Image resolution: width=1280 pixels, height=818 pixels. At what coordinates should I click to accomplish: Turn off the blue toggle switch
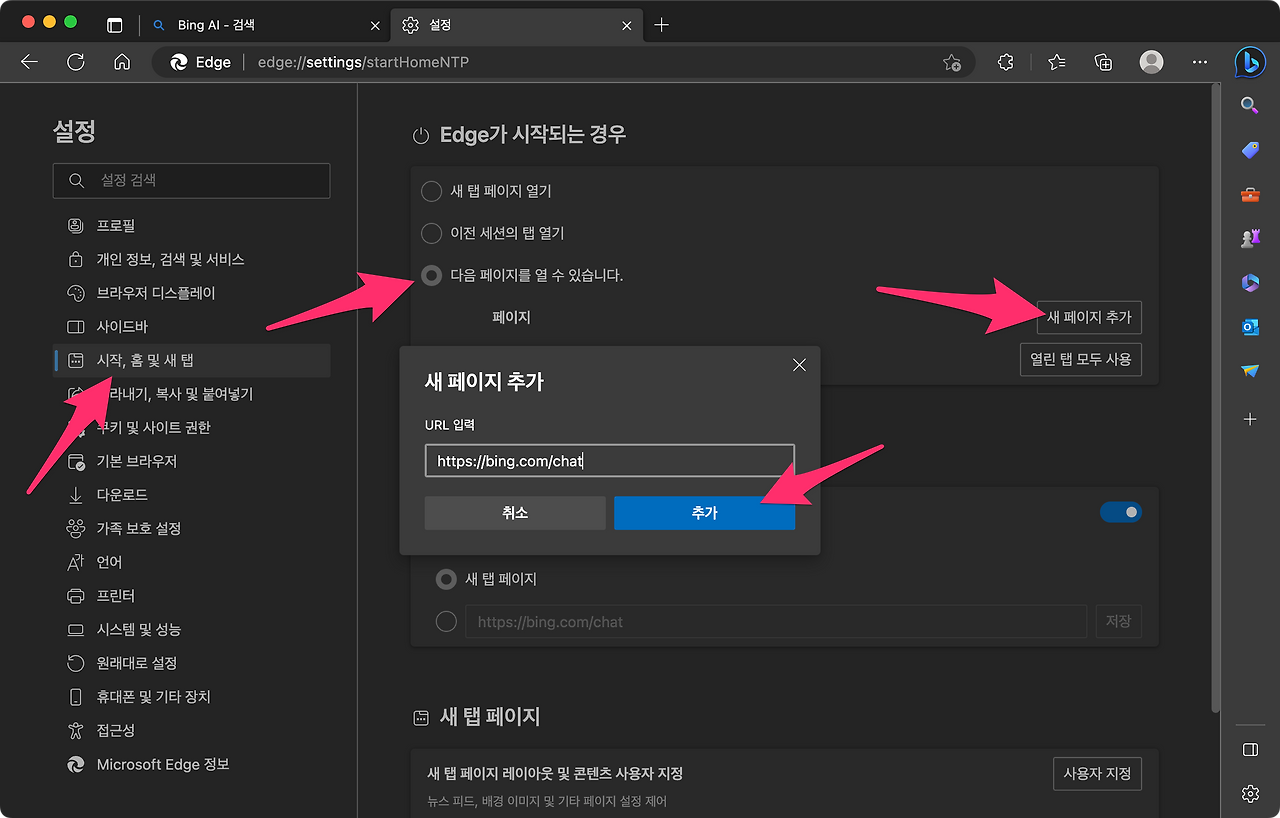click(1121, 511)
